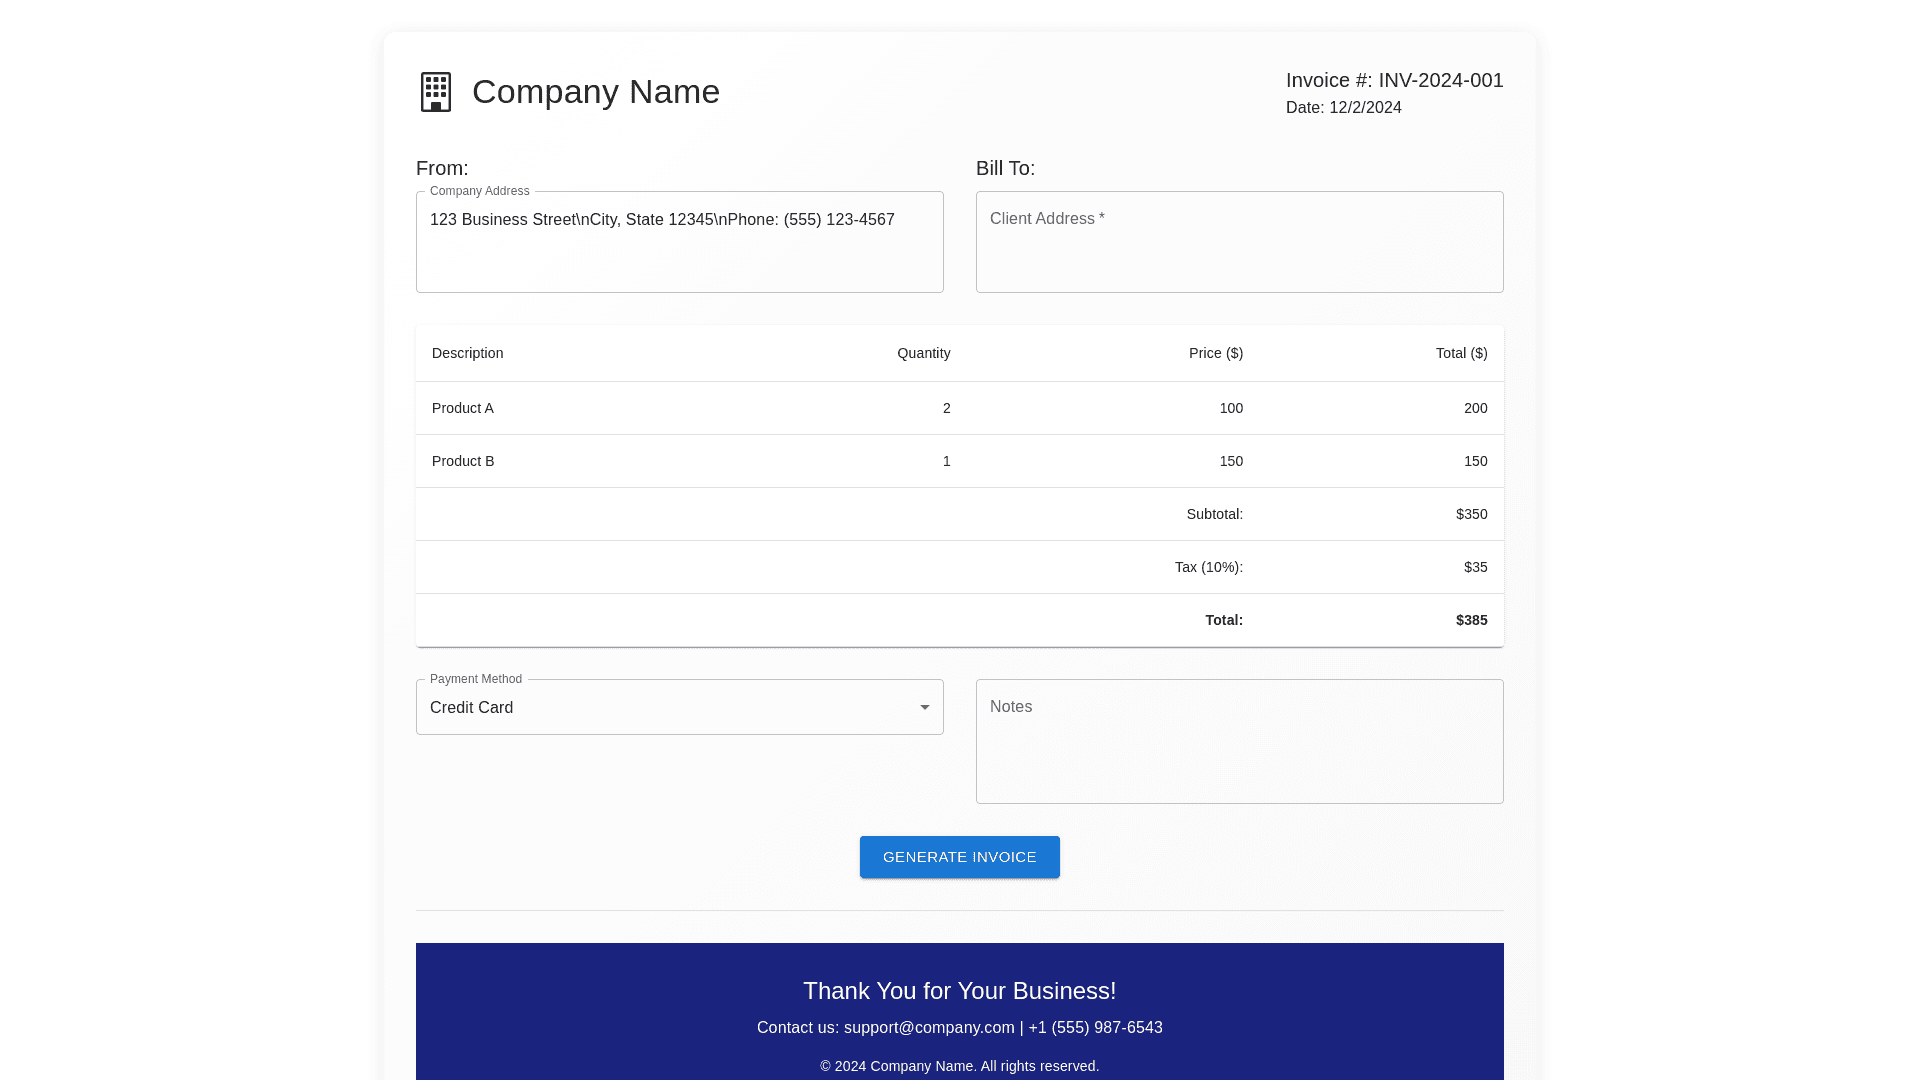The width and height of the screenshot is (1920, 1080).
Task: Click the $385 total amount
Action: [x=1471, y=620]
